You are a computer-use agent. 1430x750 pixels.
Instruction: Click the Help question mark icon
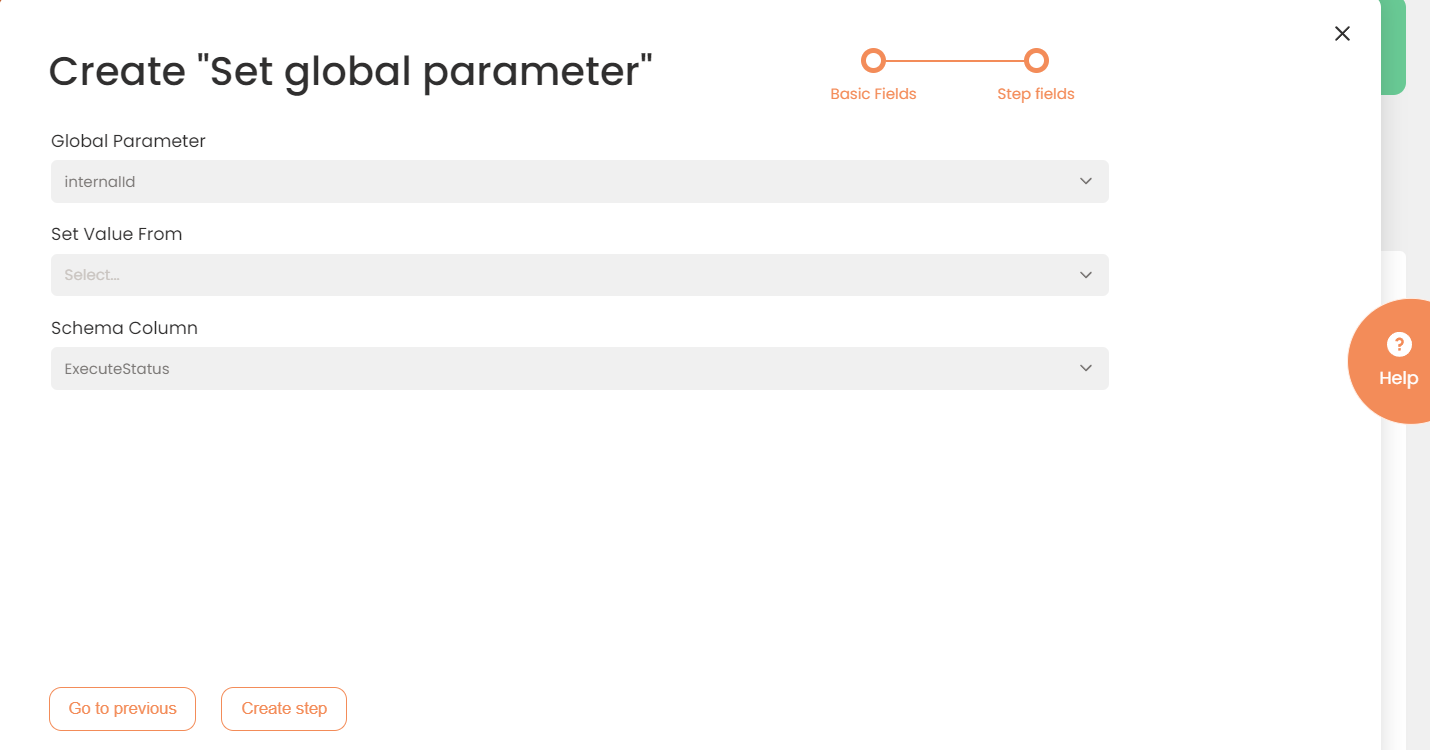[x=1398, y=345]
